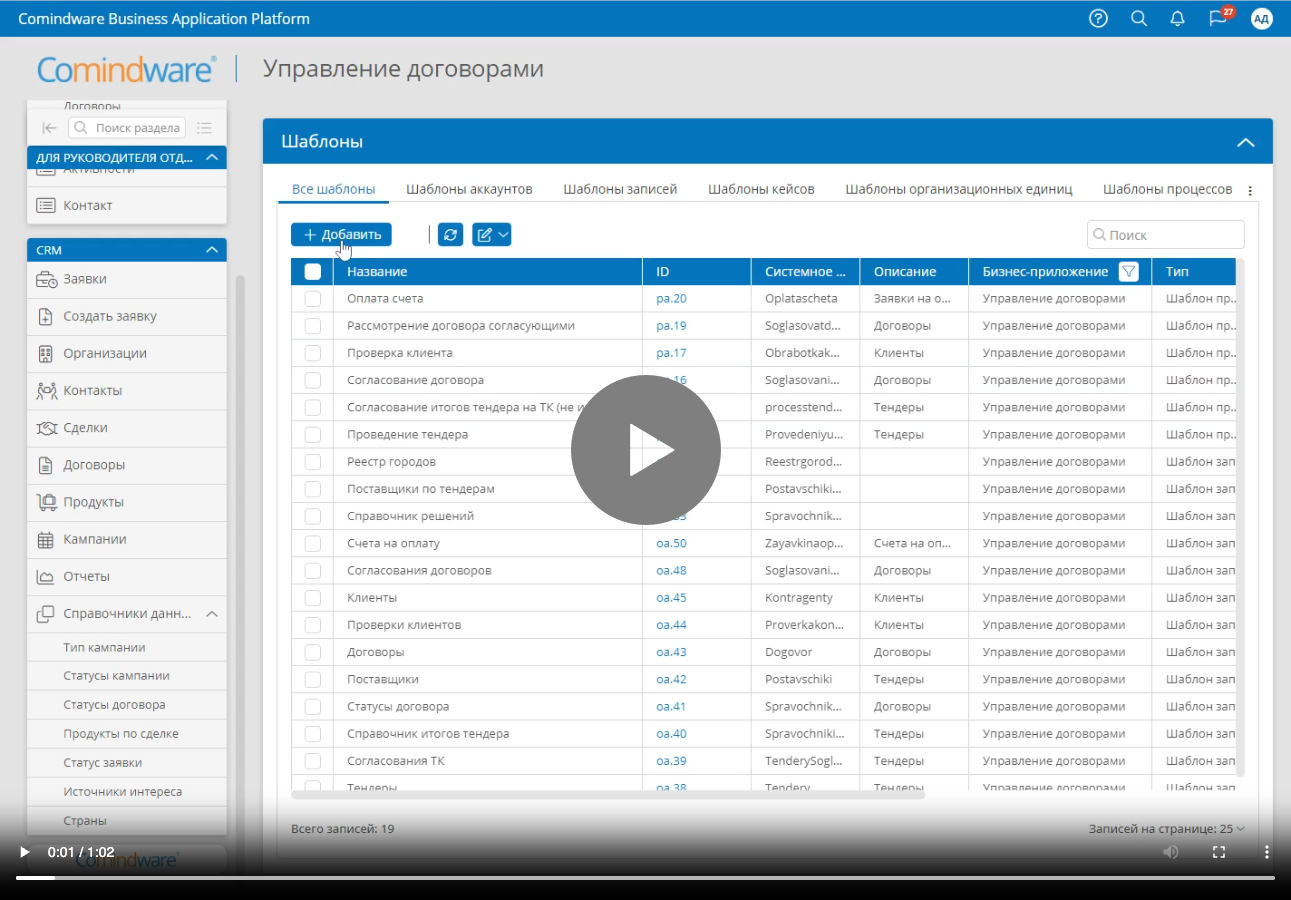Open the Контакты people icon
The height and width of the screenshot is (900, 1291).
point(46,390)
